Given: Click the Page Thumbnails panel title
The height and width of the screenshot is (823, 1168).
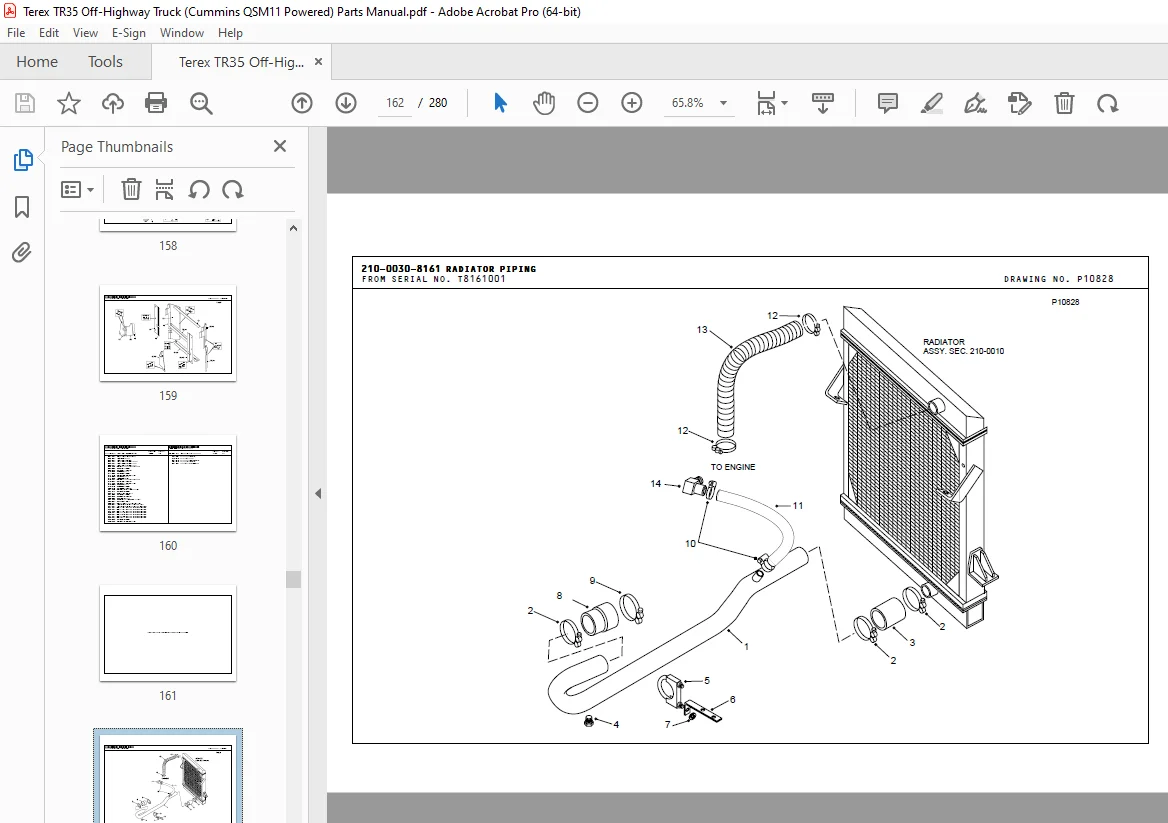Looking at the screenshot, I should point(117,147).
